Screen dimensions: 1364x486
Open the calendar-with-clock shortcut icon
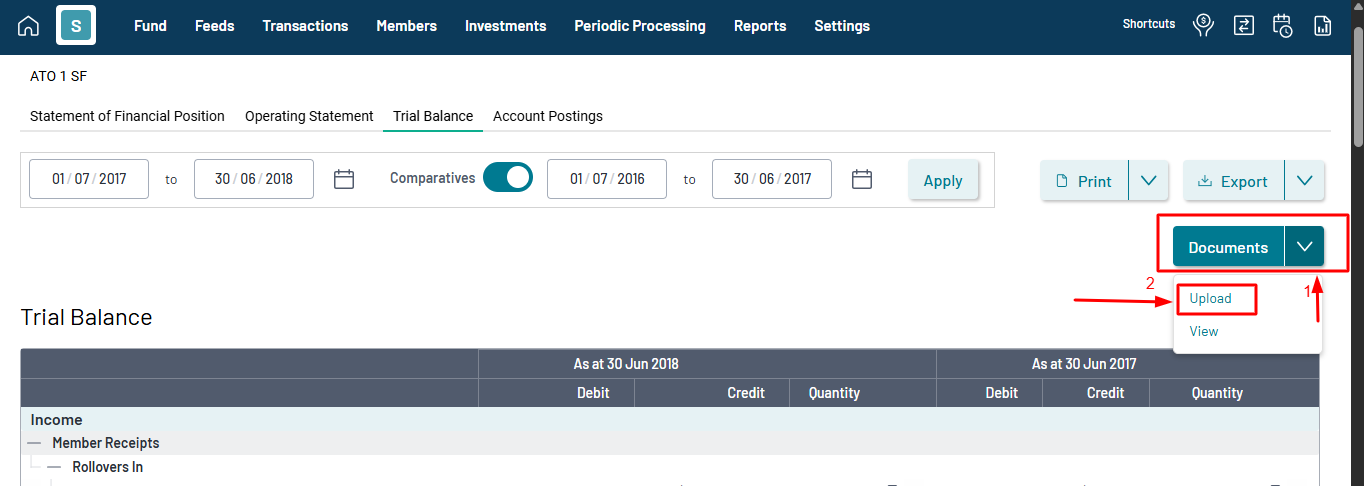click(x=1283, y=26)
